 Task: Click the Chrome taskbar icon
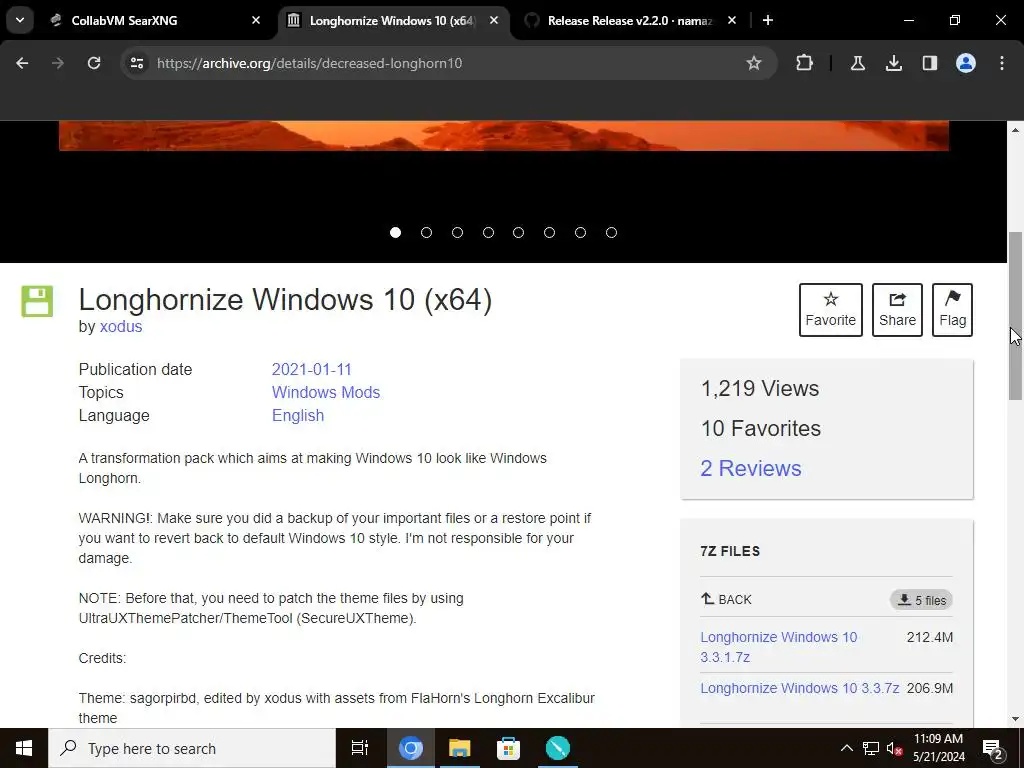point(411,748)
